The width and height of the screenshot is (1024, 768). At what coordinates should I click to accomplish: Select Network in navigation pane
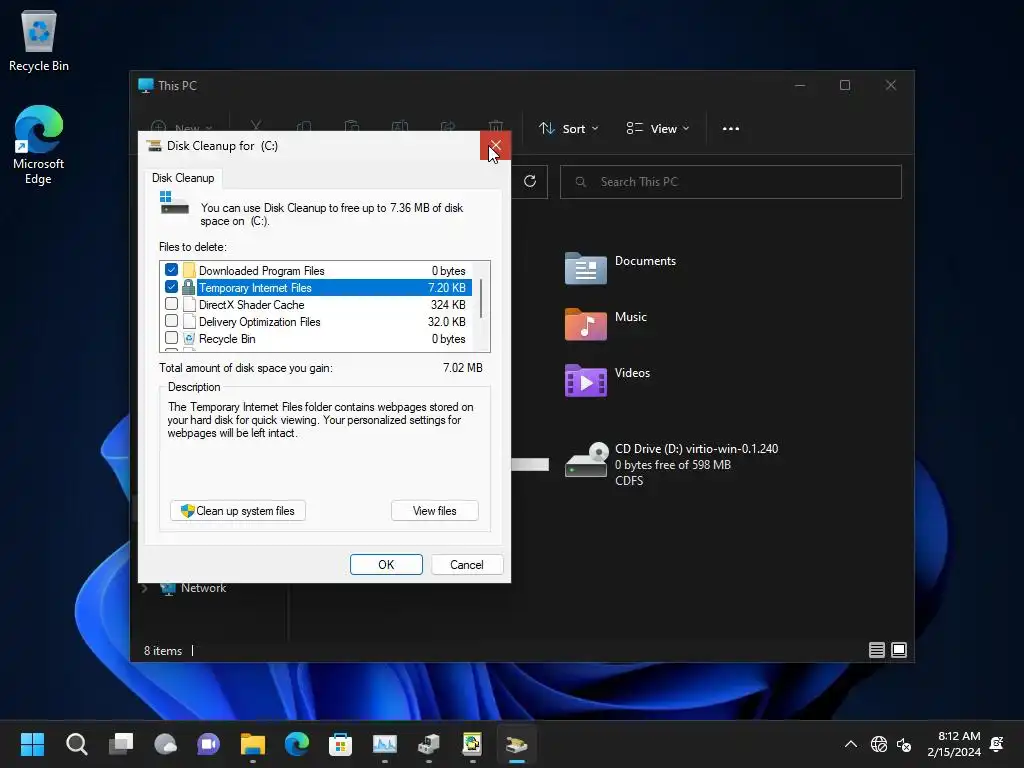(x=203, y=588)
